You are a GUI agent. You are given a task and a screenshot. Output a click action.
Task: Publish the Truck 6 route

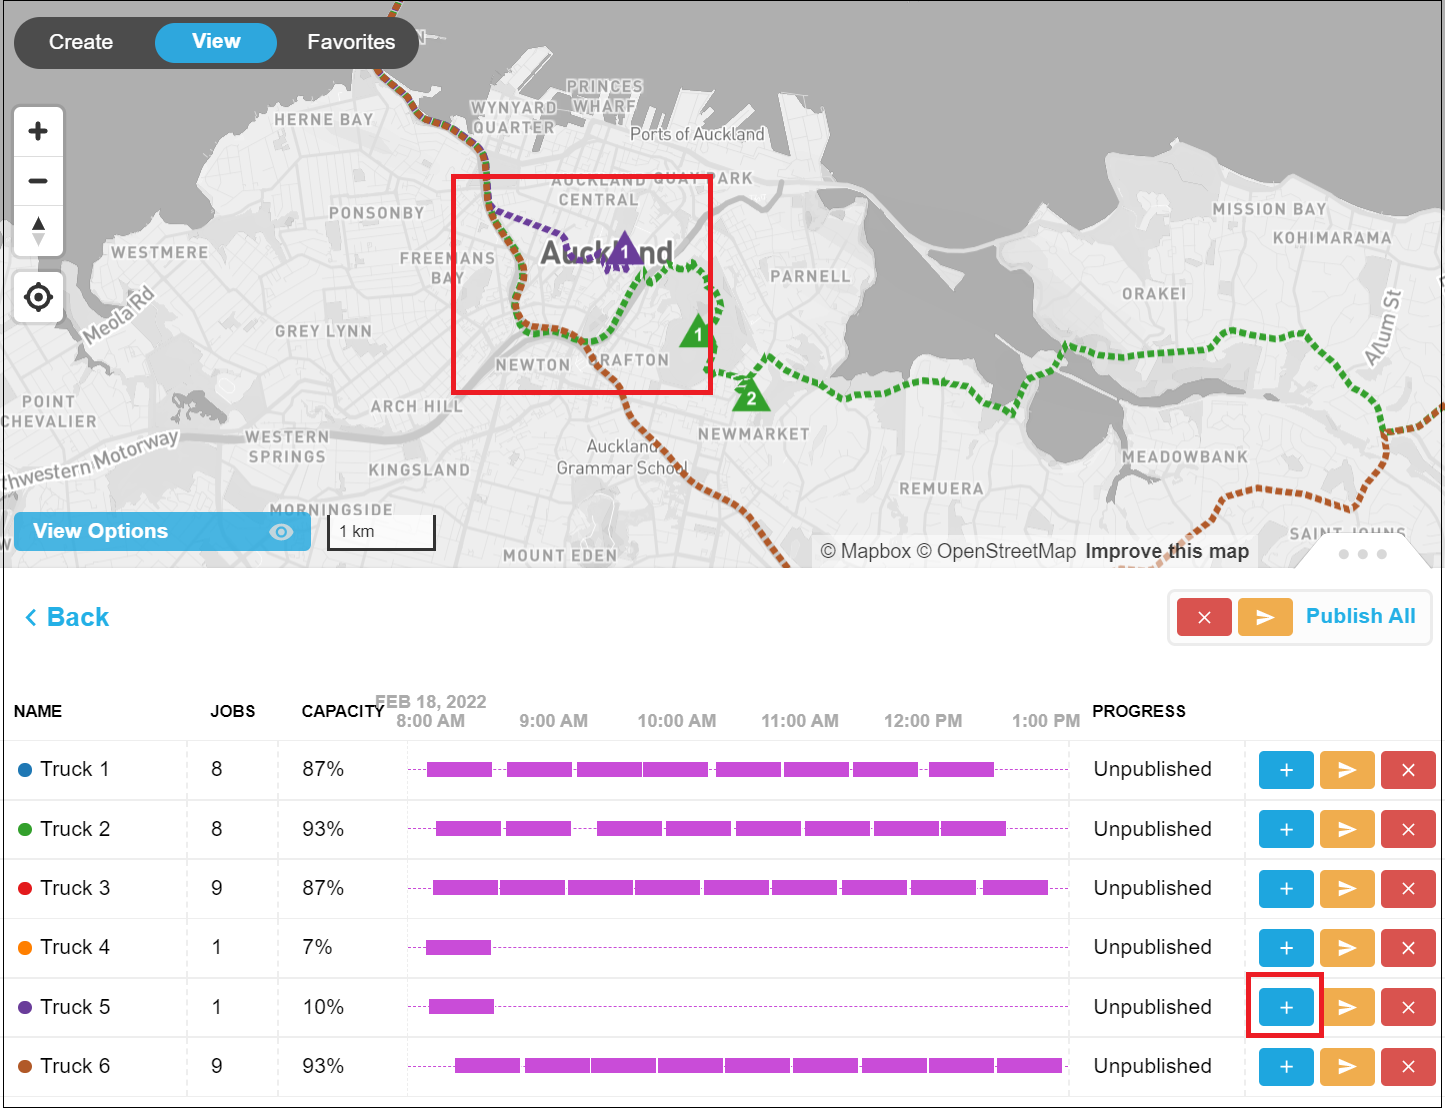click(1347, 1066)
